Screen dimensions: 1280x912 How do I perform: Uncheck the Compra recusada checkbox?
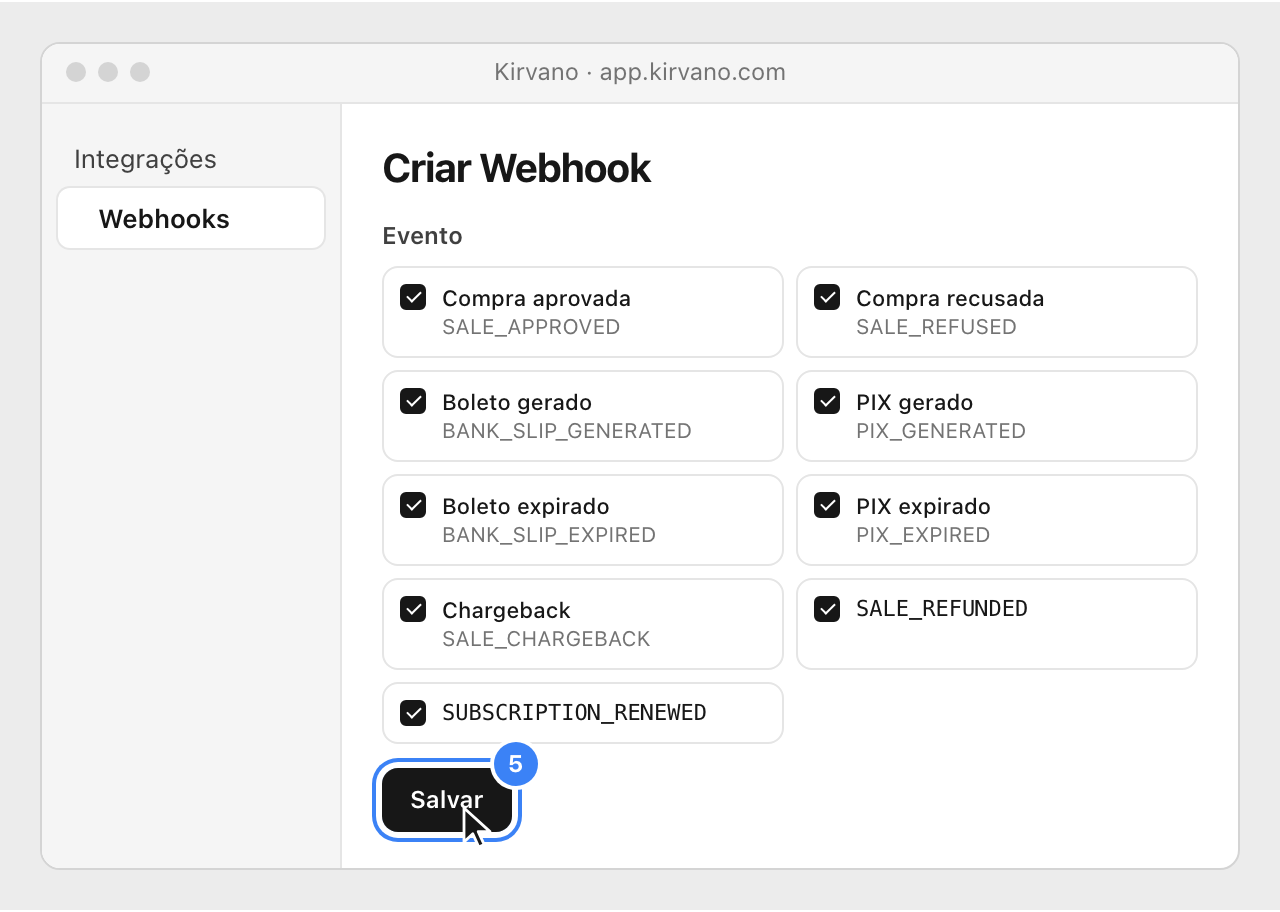coord(827,297)
